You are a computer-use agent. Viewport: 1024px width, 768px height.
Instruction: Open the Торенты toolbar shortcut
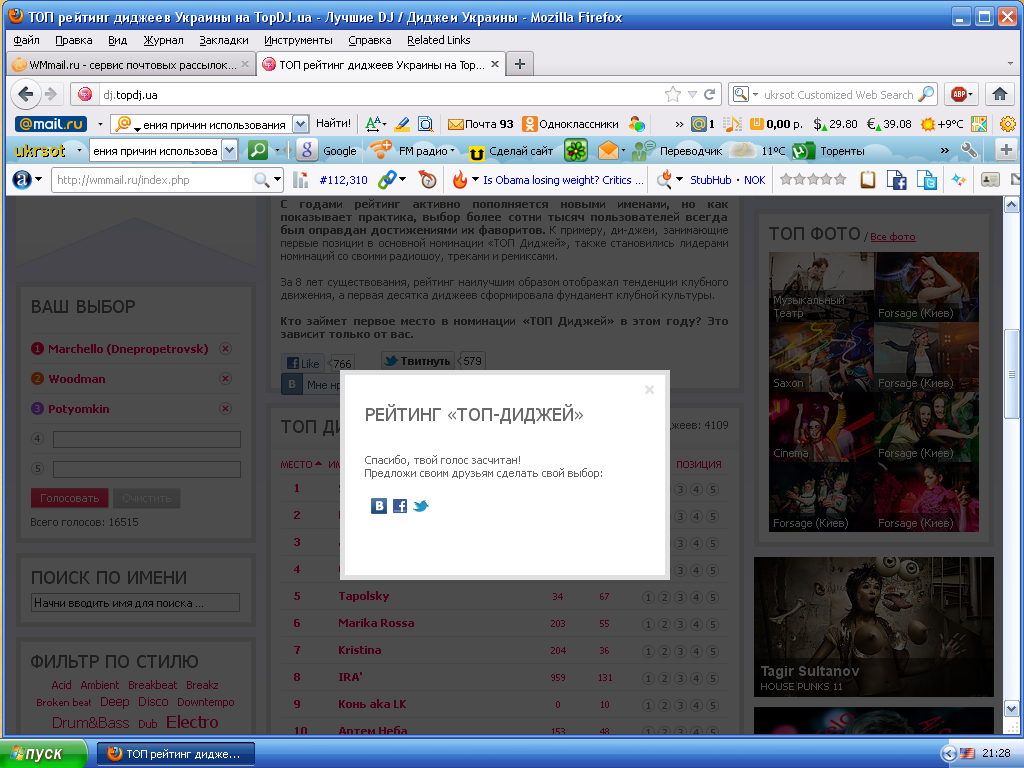(828, 151)
